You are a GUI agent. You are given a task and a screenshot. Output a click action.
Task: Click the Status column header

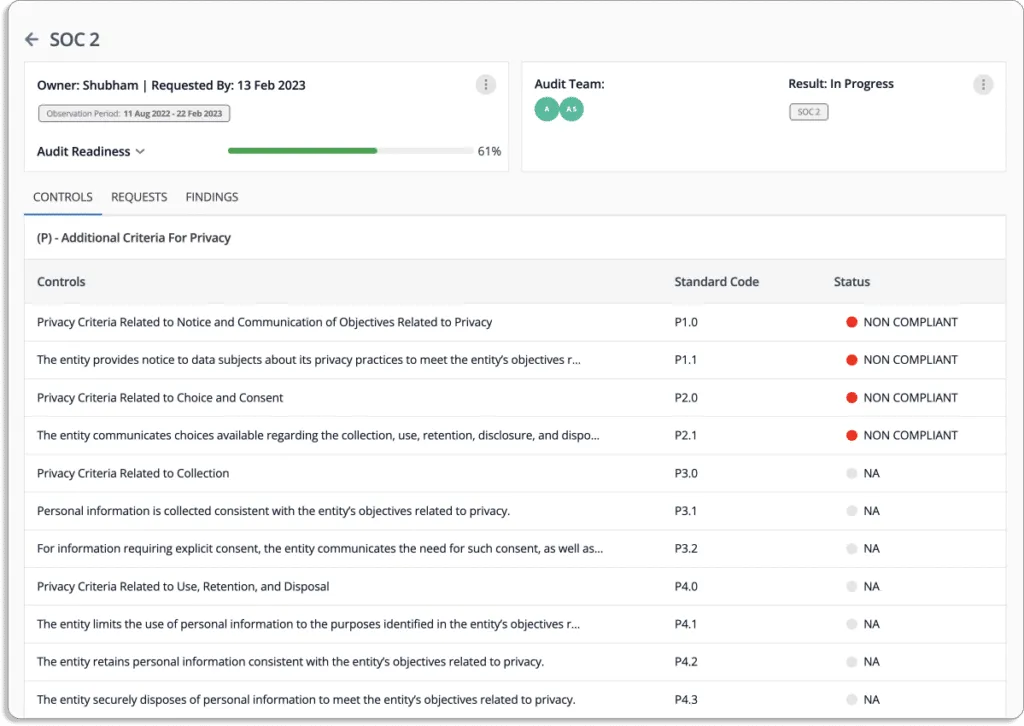(852, 282)
